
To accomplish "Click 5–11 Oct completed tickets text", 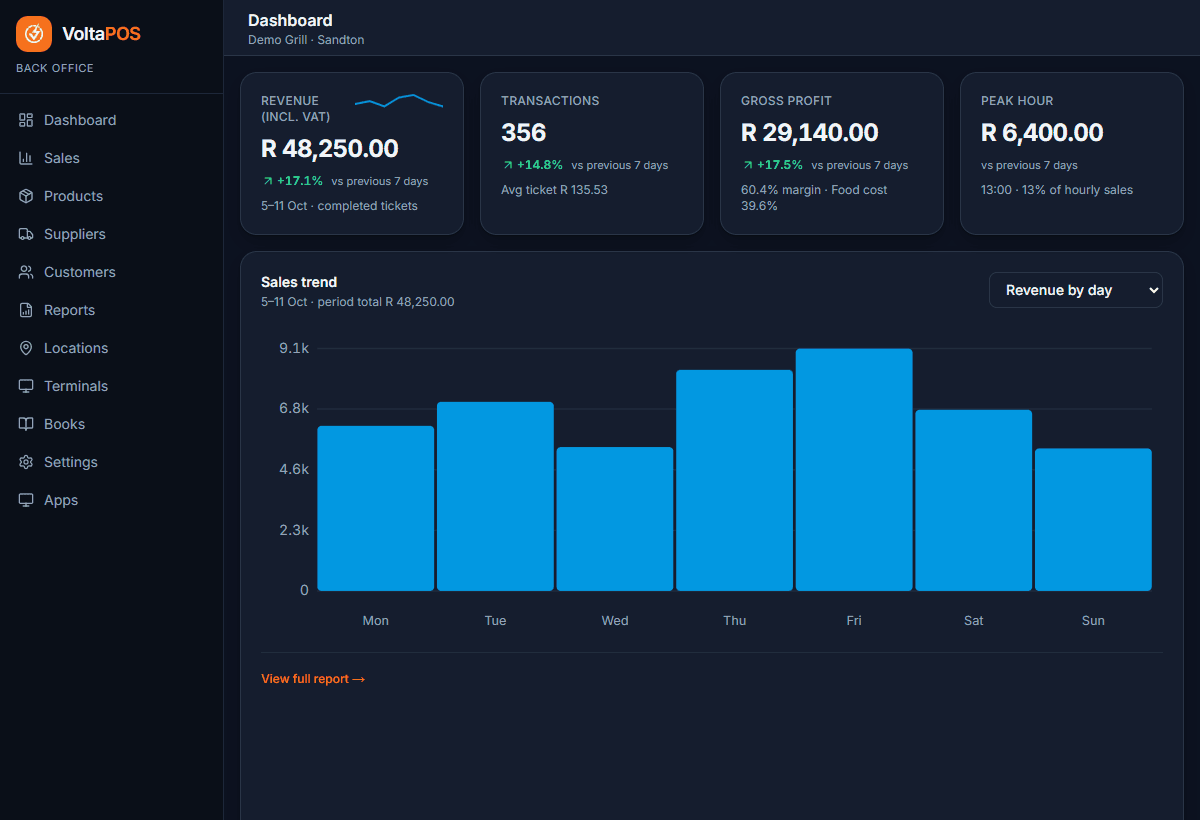I will (339, 206).
